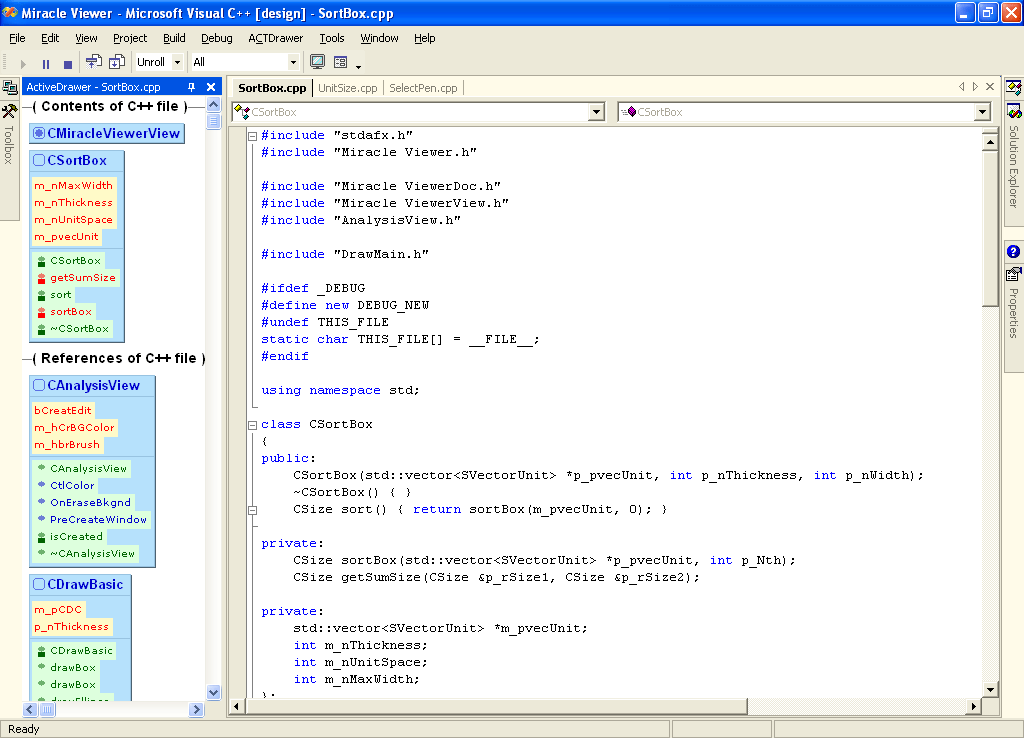
Task: Click the Stop square in the toolbar
Action: [x=68, y=64]
